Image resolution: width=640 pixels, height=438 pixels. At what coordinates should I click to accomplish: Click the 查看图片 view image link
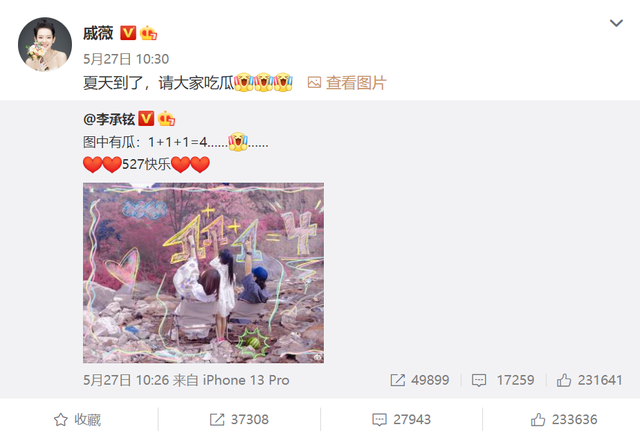[347, 83]
